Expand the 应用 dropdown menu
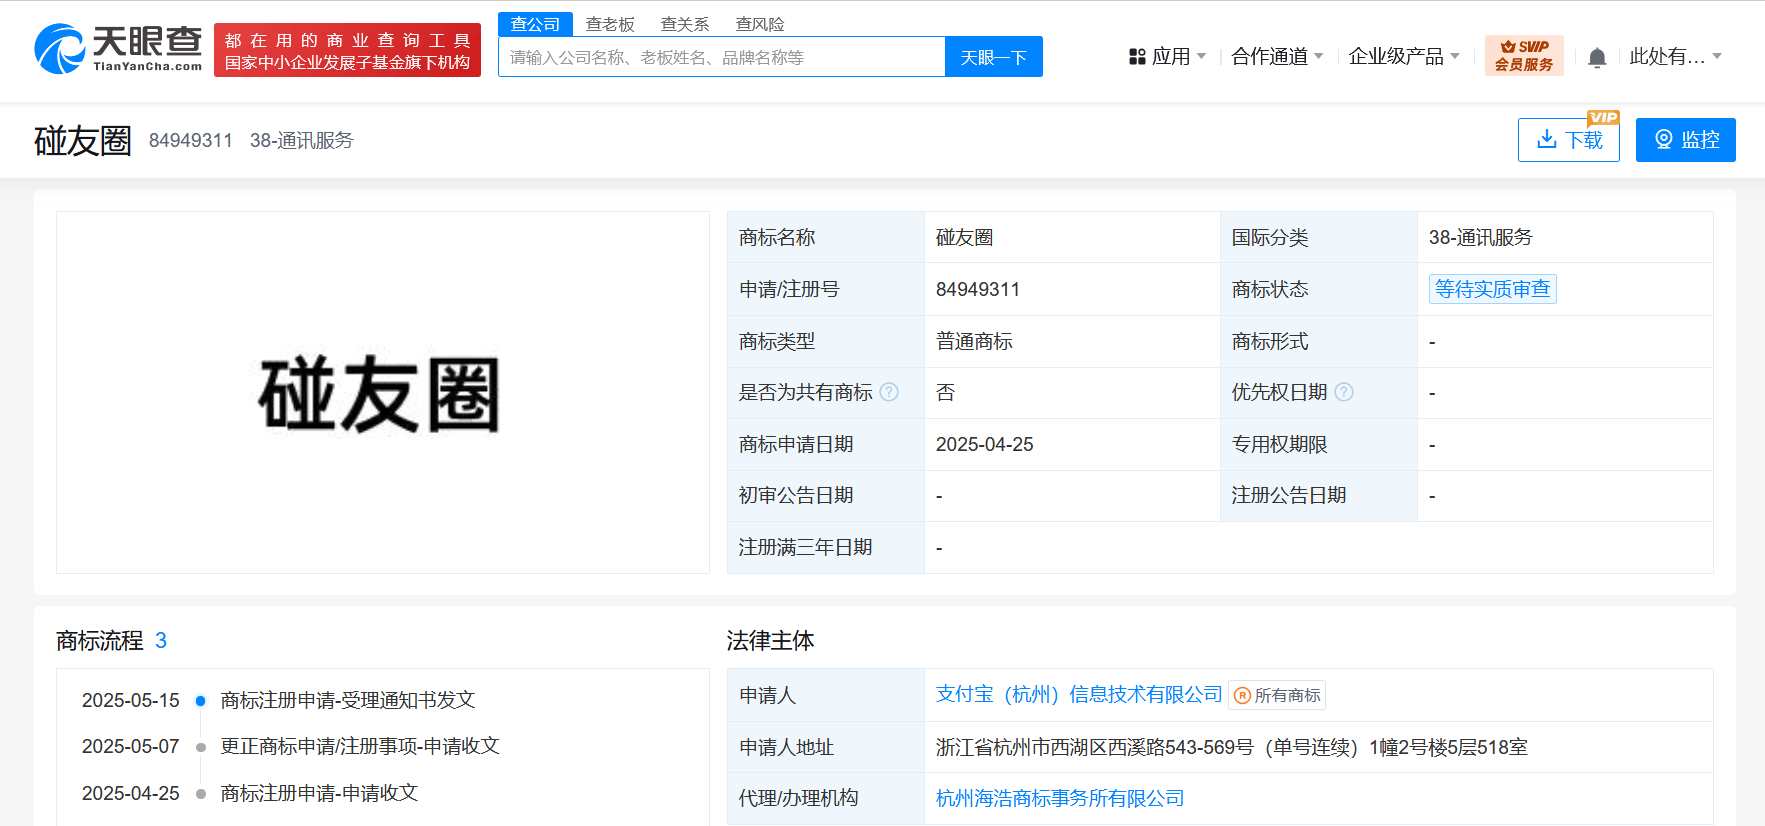The image size is (1765, 826). click(x=1168, y=57)
